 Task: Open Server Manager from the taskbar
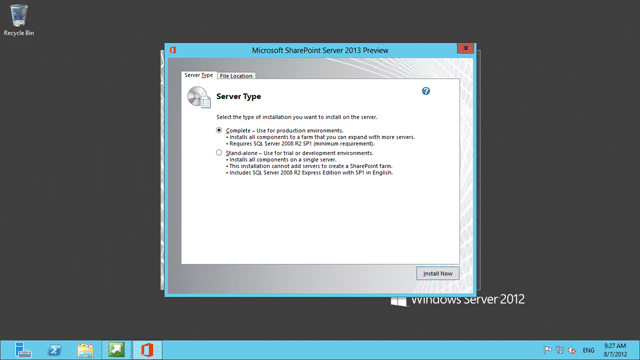tap(23, 350)
